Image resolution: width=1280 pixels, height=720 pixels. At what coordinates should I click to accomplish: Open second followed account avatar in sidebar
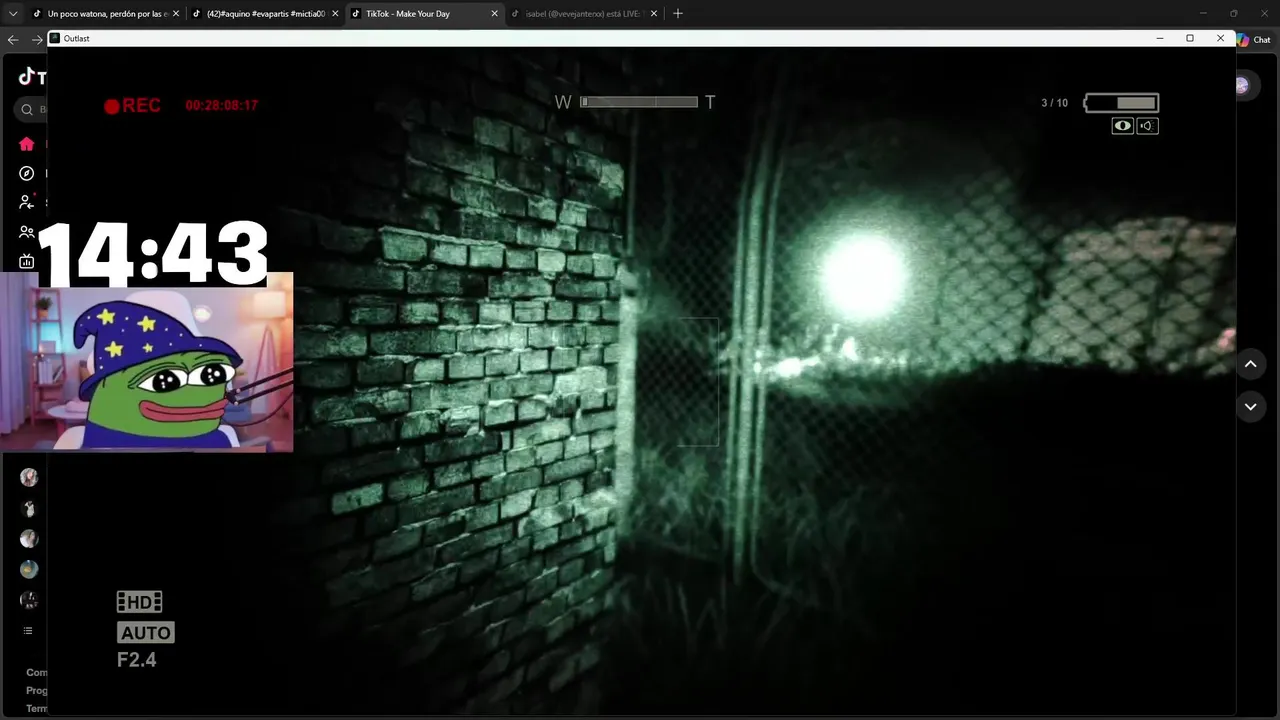click(x=29, y=508)
